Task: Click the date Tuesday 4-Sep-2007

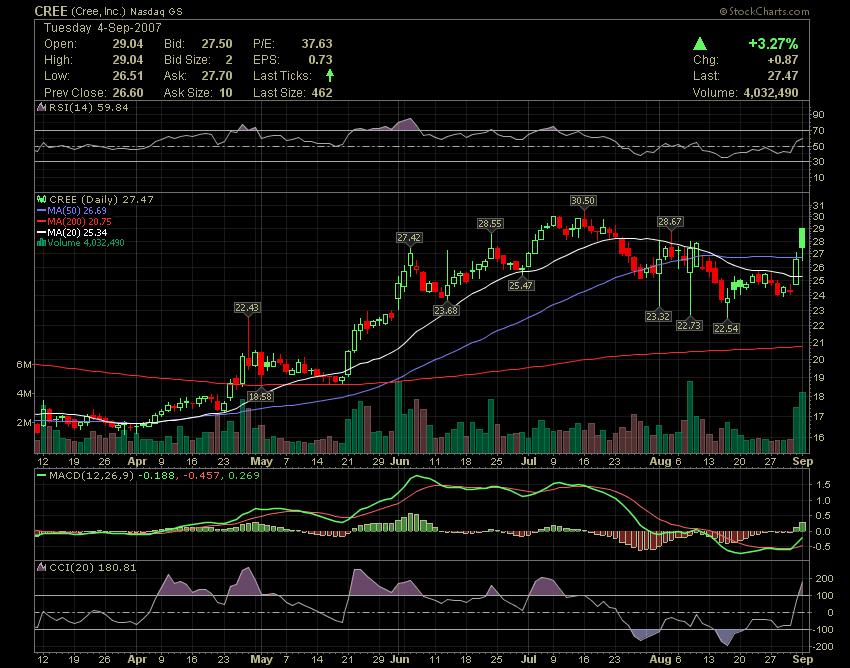Action: click(x=102, y=28)
